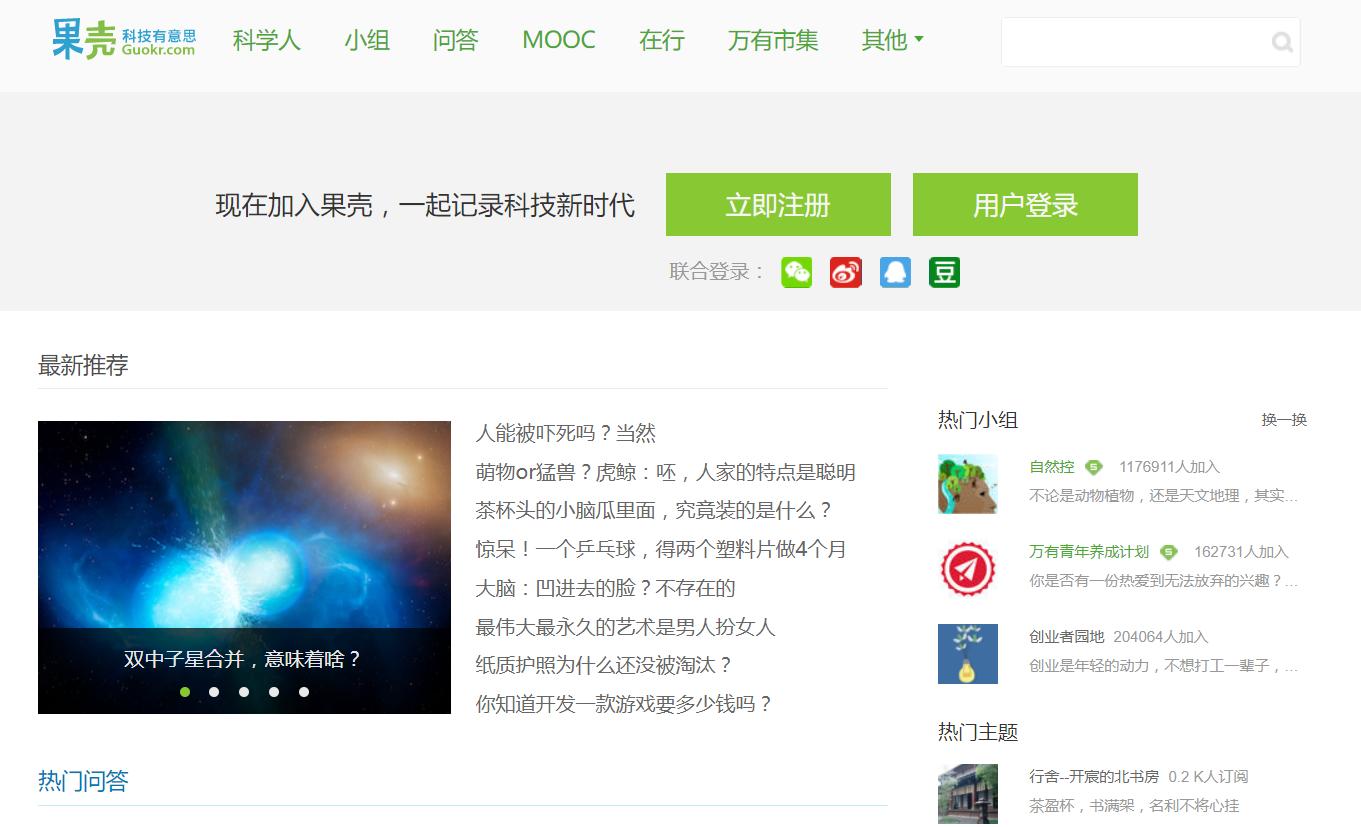Image resolution: width=1361 pixels, height=827 pixels.
Task: Select the fifth carousel dot
Action: pos(304,692)
